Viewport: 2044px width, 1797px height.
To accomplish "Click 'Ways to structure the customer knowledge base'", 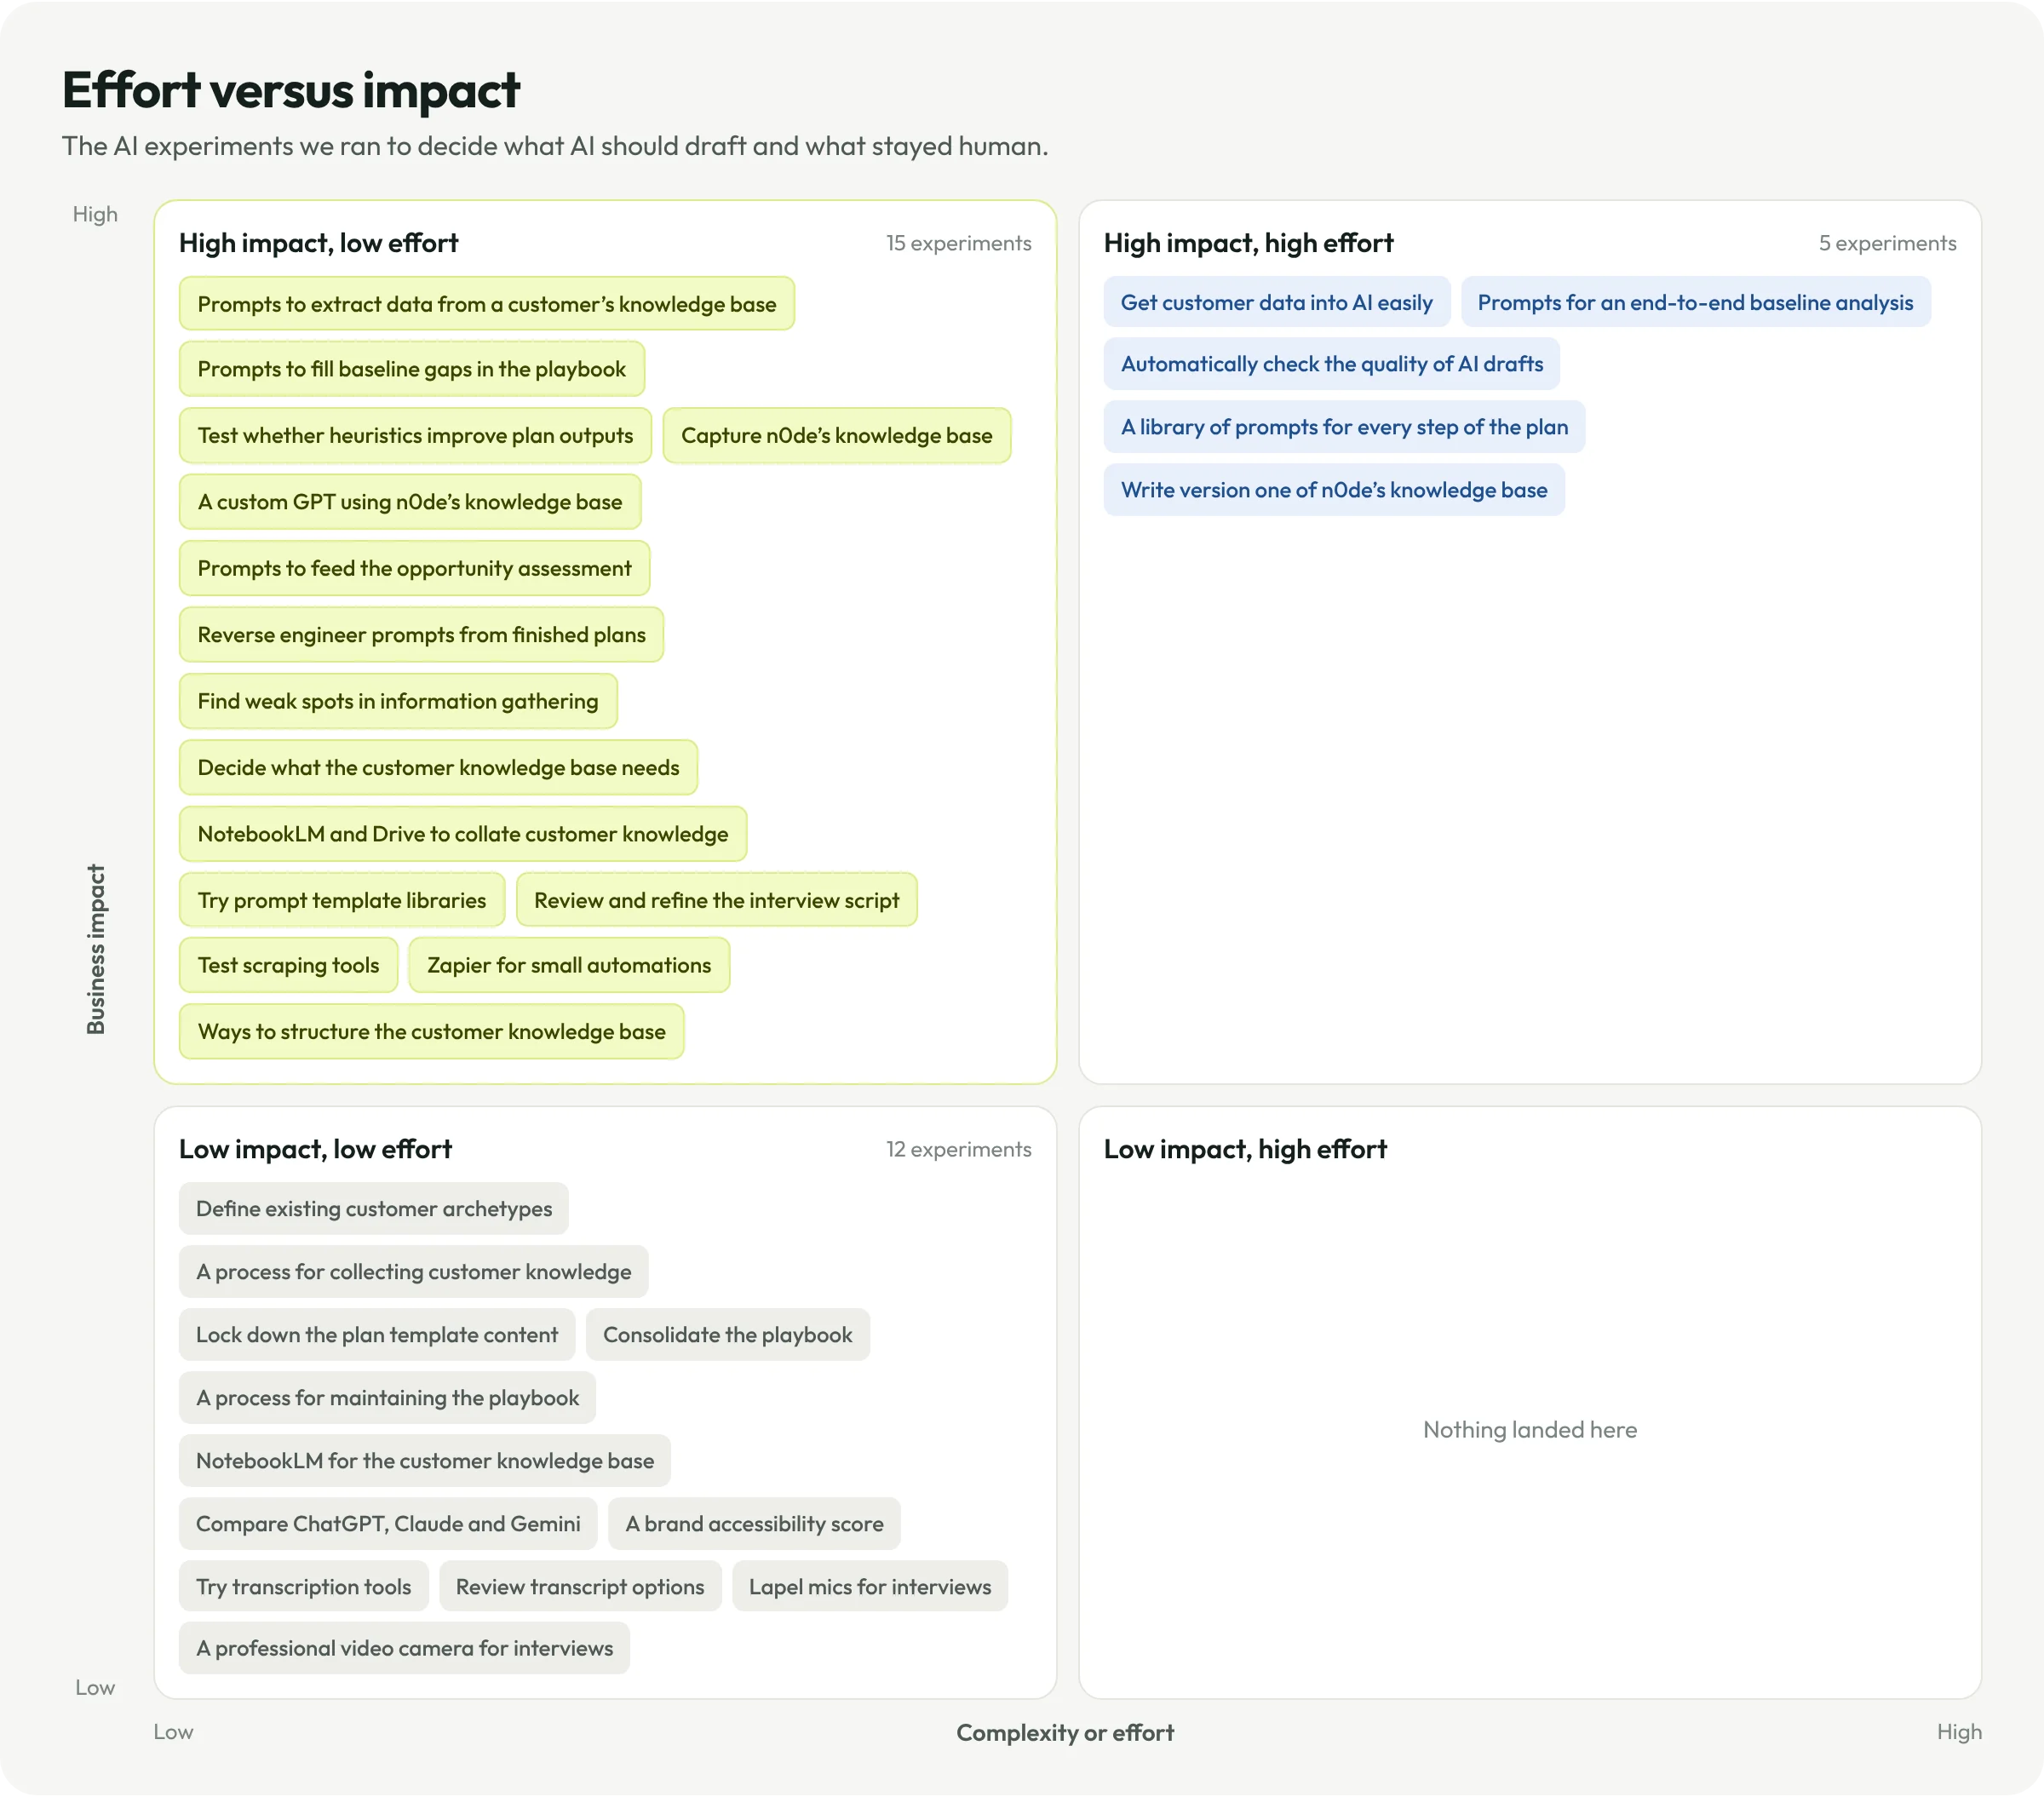I will (431, 1032).
